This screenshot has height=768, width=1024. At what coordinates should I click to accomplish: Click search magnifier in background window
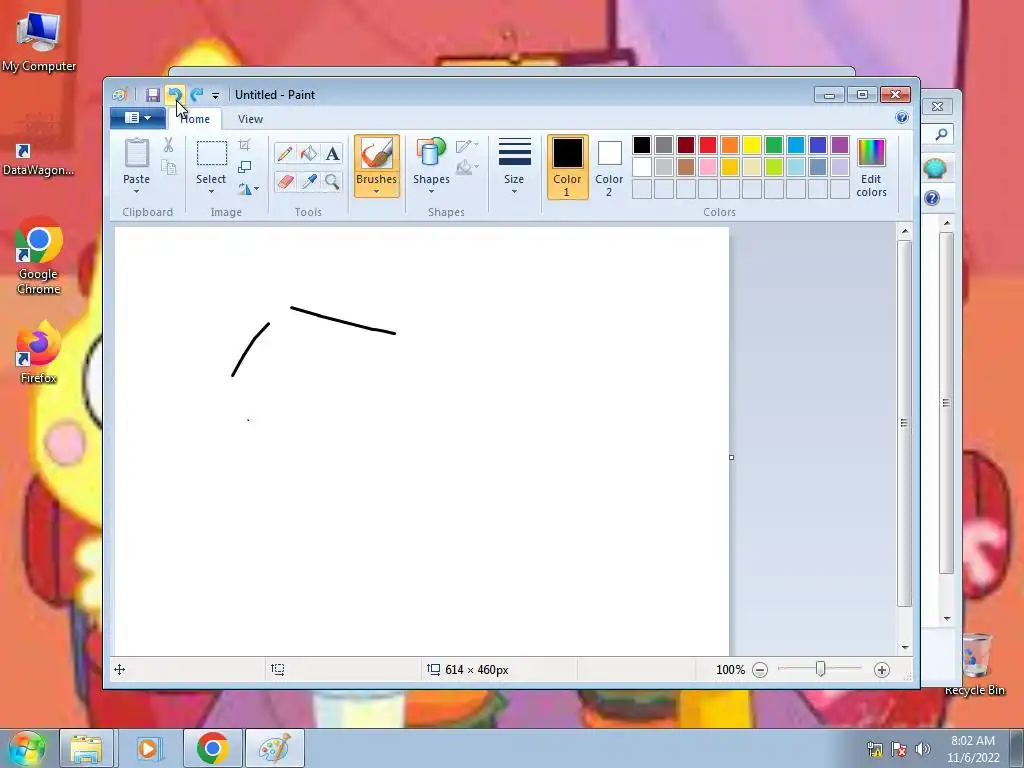click(x=941, y=135)
